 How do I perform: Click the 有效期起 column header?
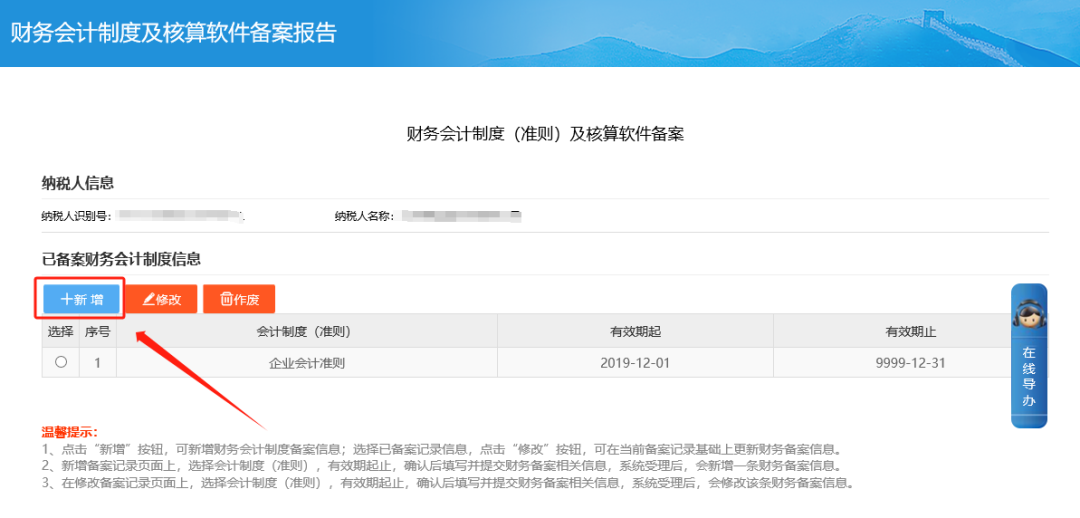pos(635,332)
